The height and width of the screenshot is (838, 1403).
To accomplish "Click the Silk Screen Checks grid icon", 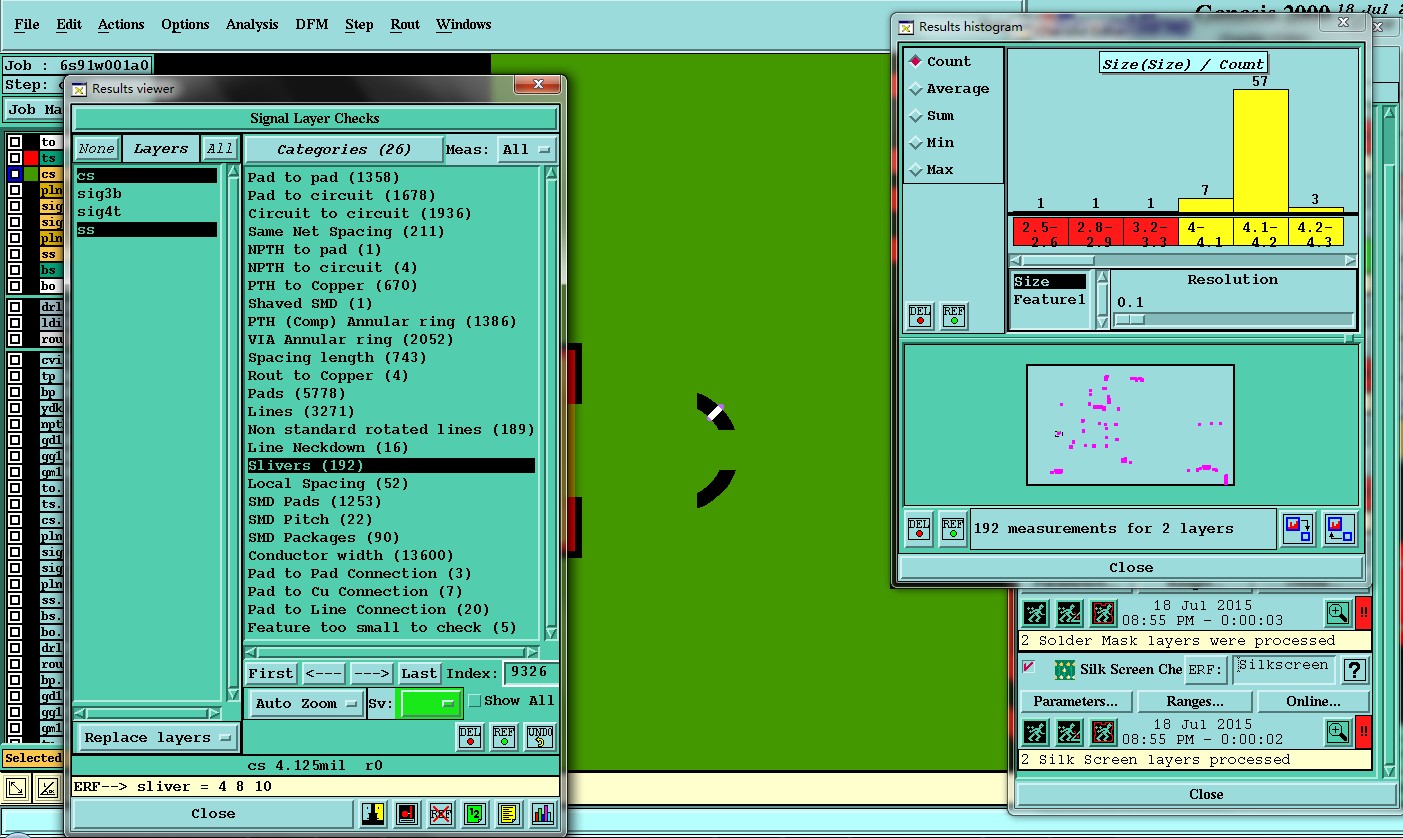I will [1064, 669].
